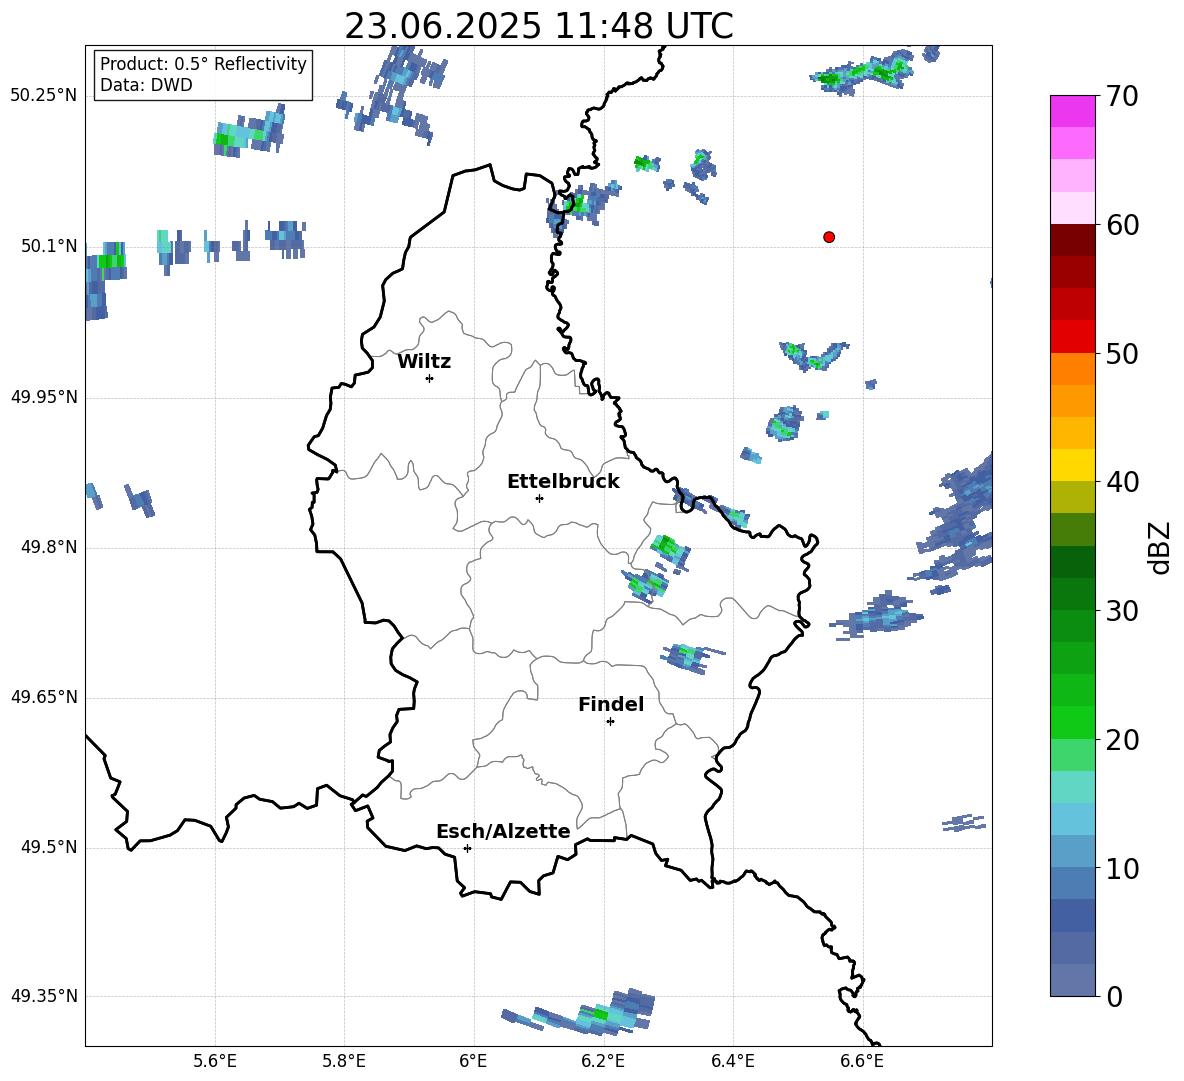This screenshot has width=1184, height=1081.
Task: Click the 6.2°E longitude label
Action: [603, 1061]
